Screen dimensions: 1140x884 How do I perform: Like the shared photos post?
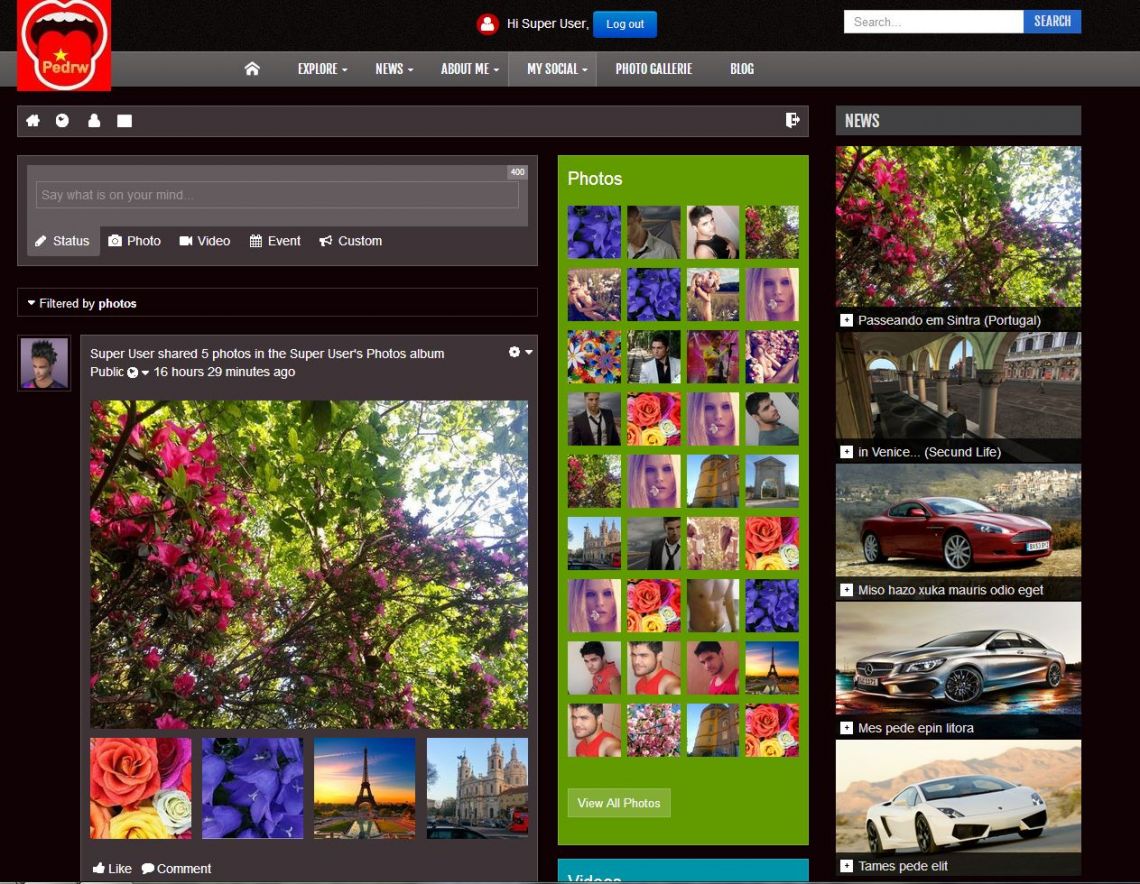pos(112,868)
